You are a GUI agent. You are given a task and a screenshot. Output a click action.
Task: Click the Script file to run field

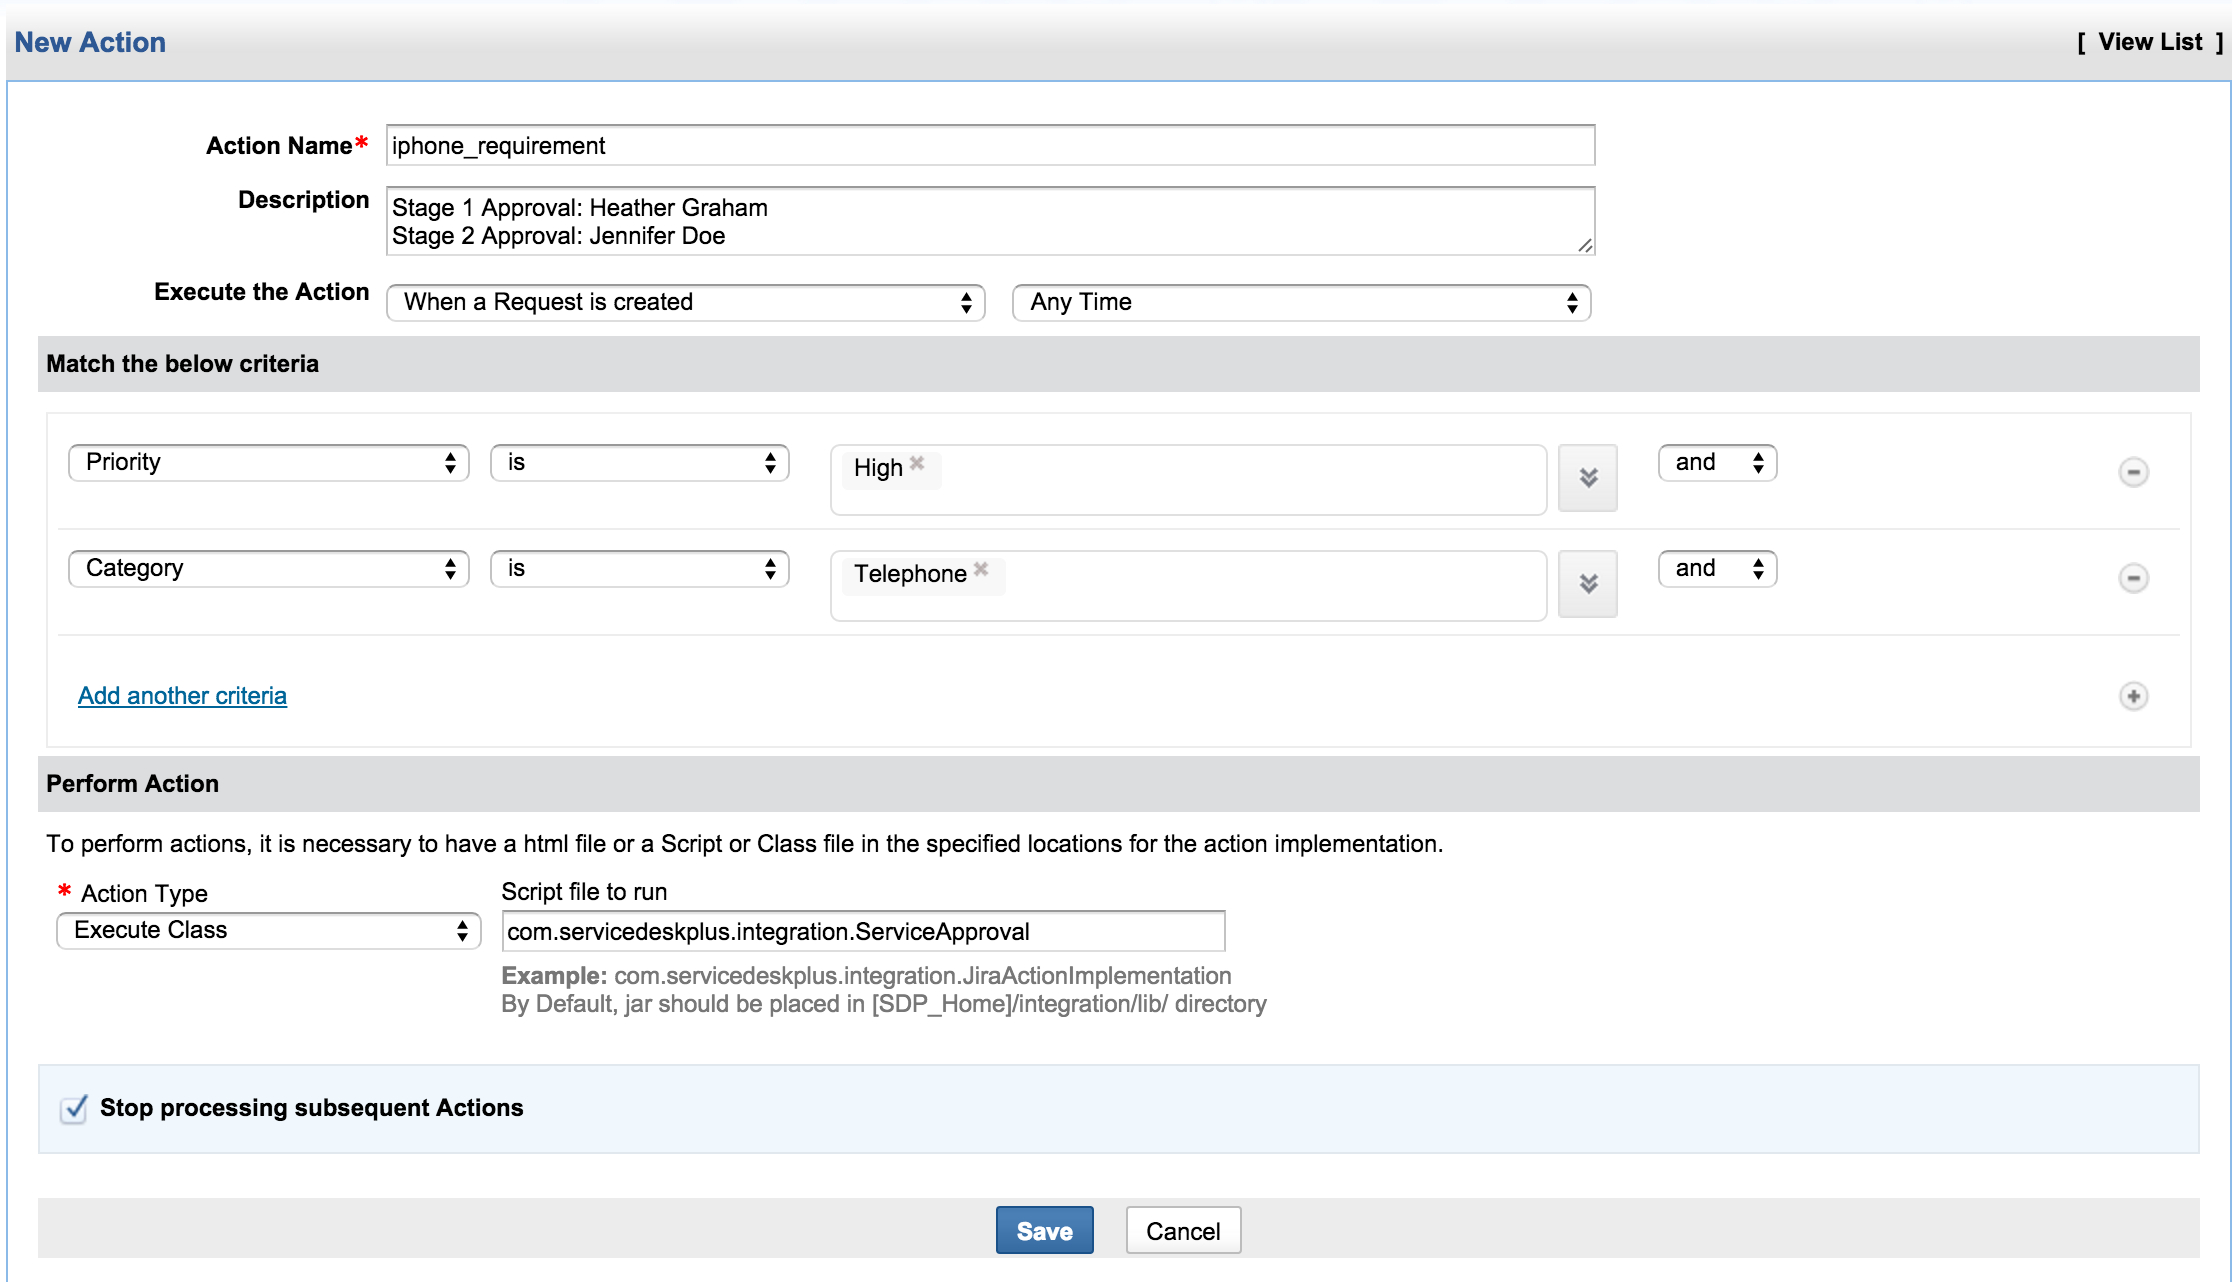[x=863, y=930]
